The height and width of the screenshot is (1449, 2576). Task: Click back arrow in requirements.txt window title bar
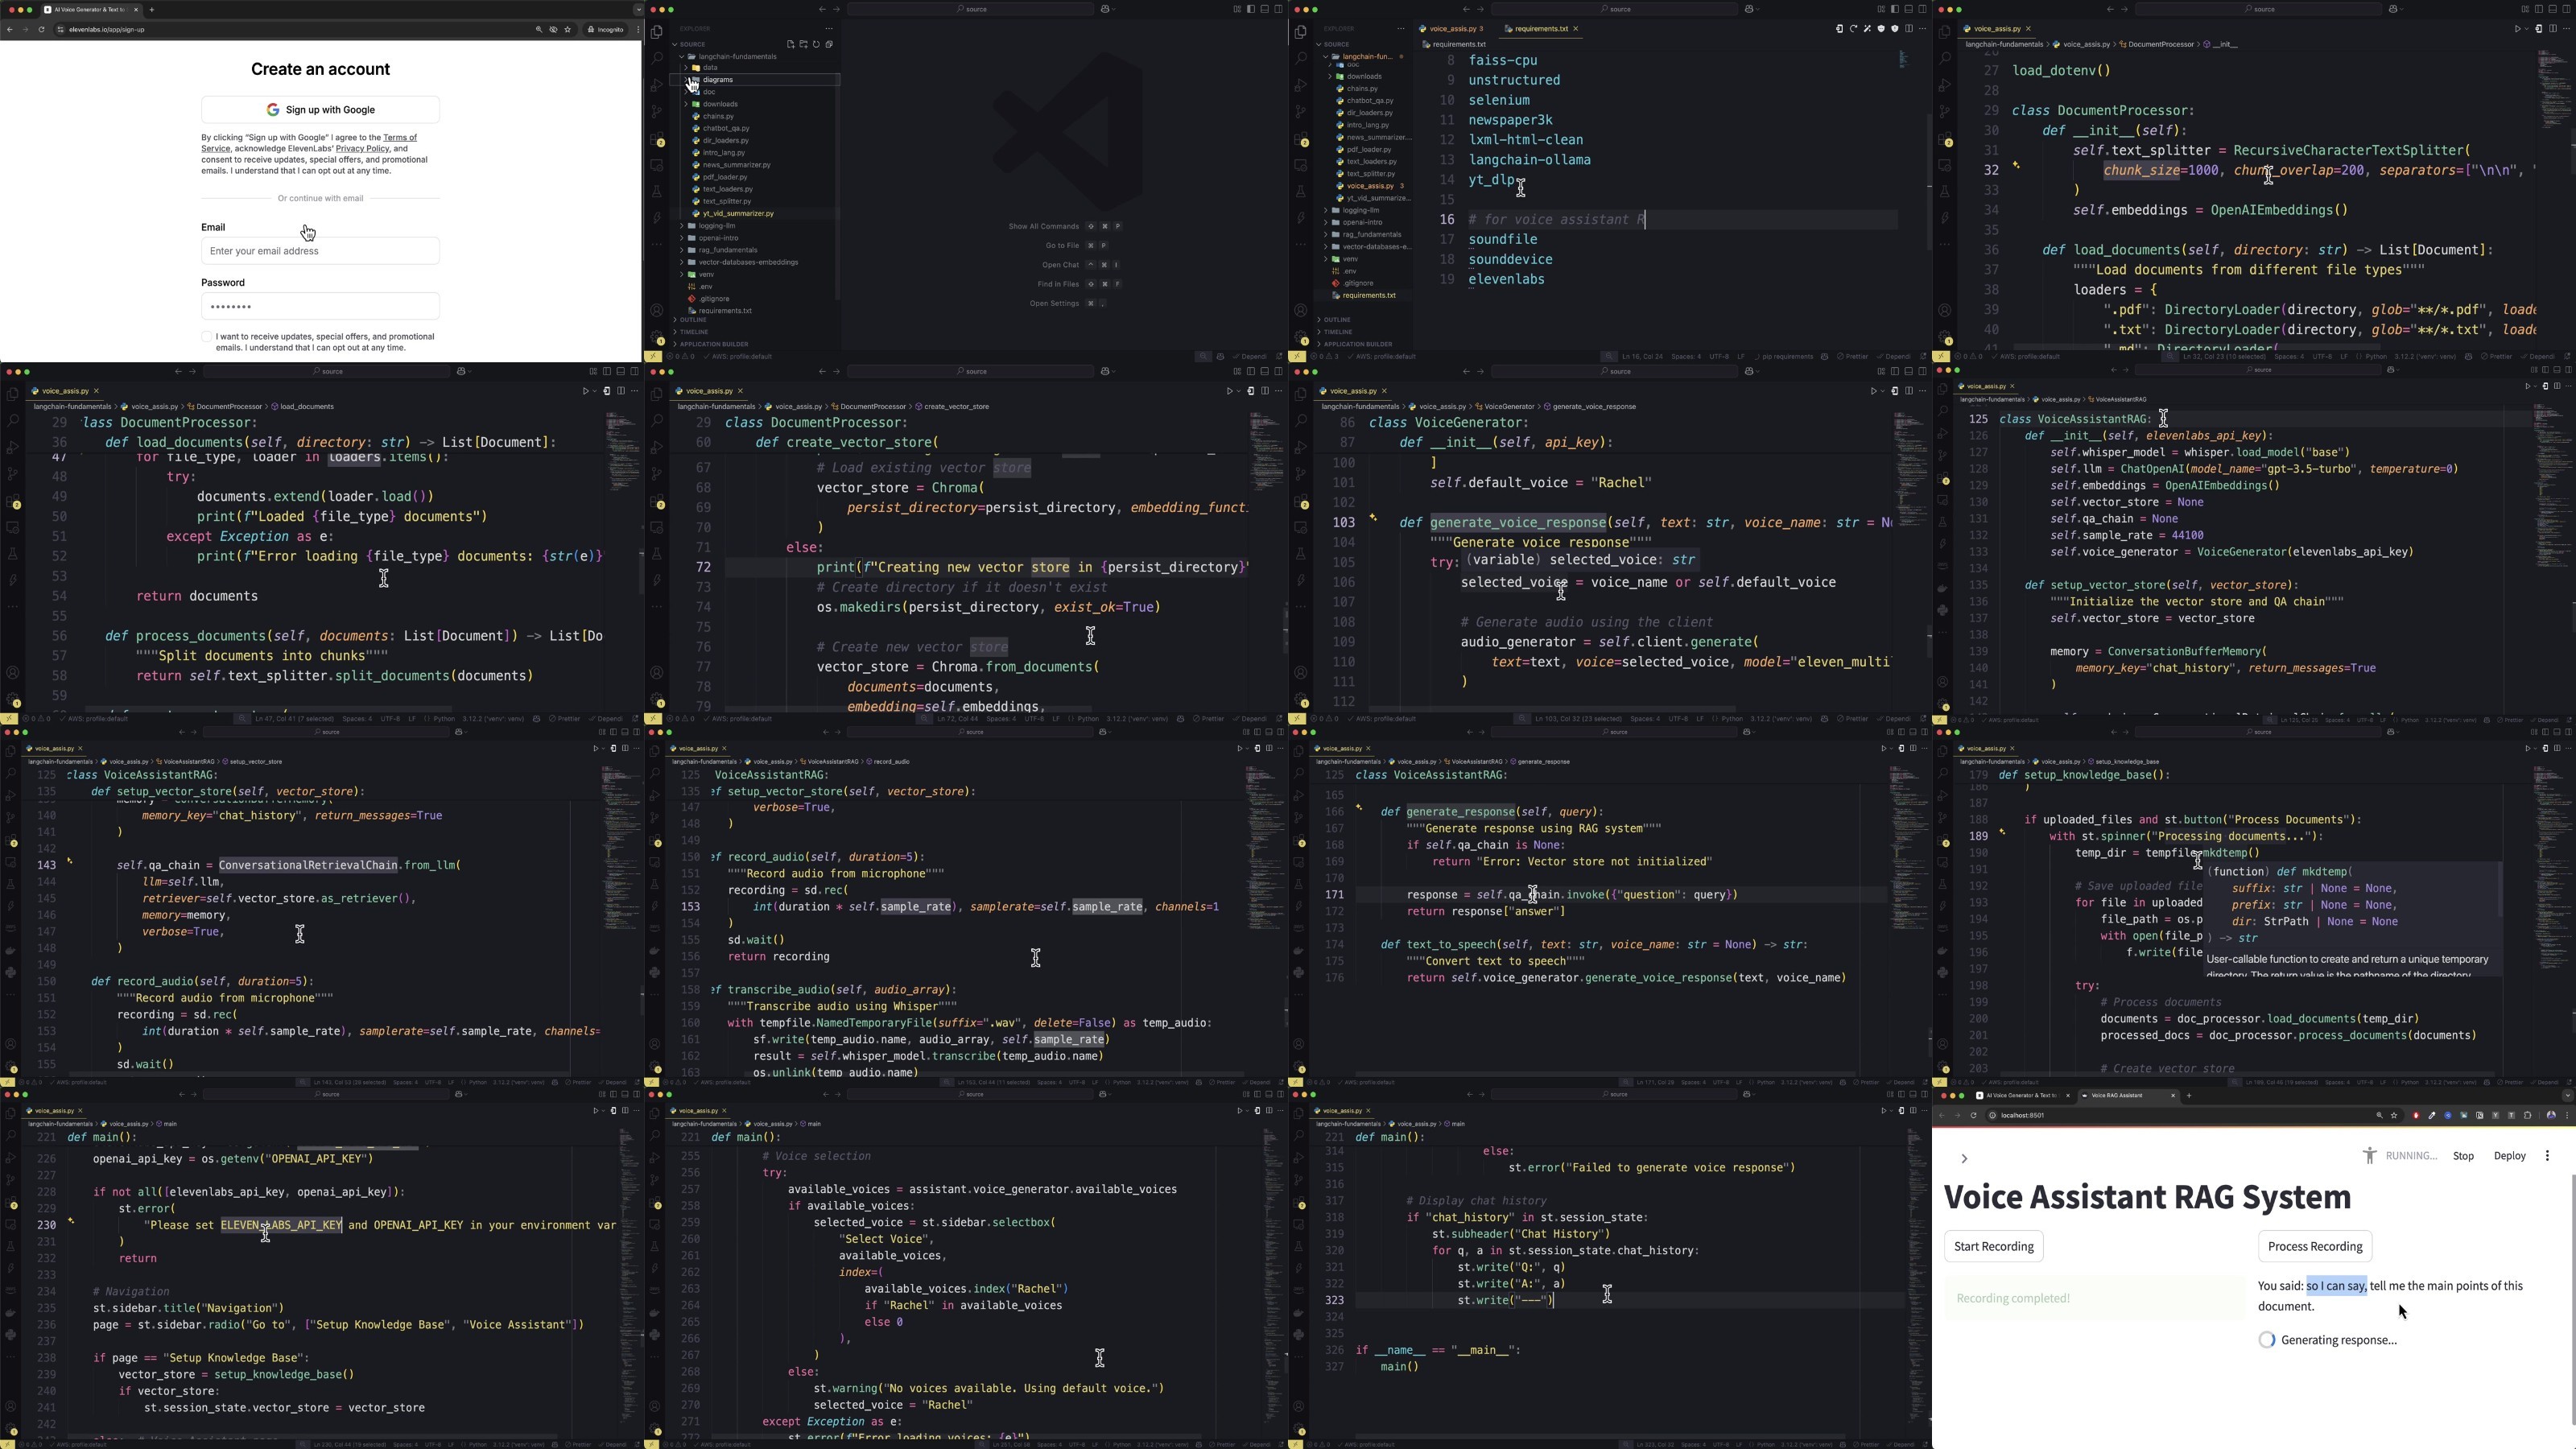(1467, 9)
